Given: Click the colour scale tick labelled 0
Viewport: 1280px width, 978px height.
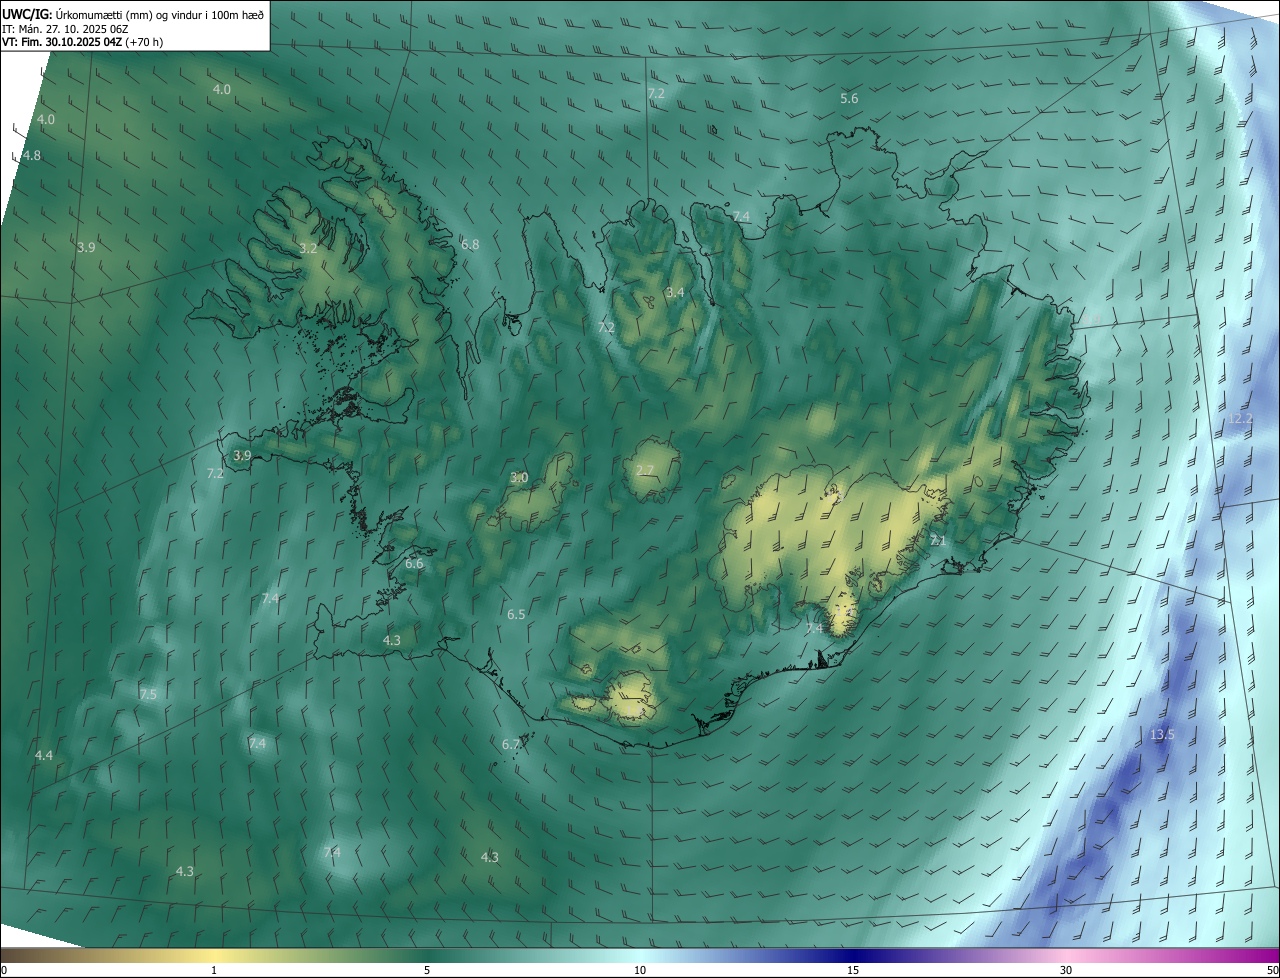Looking at the screenshot, I should point(4,971).
